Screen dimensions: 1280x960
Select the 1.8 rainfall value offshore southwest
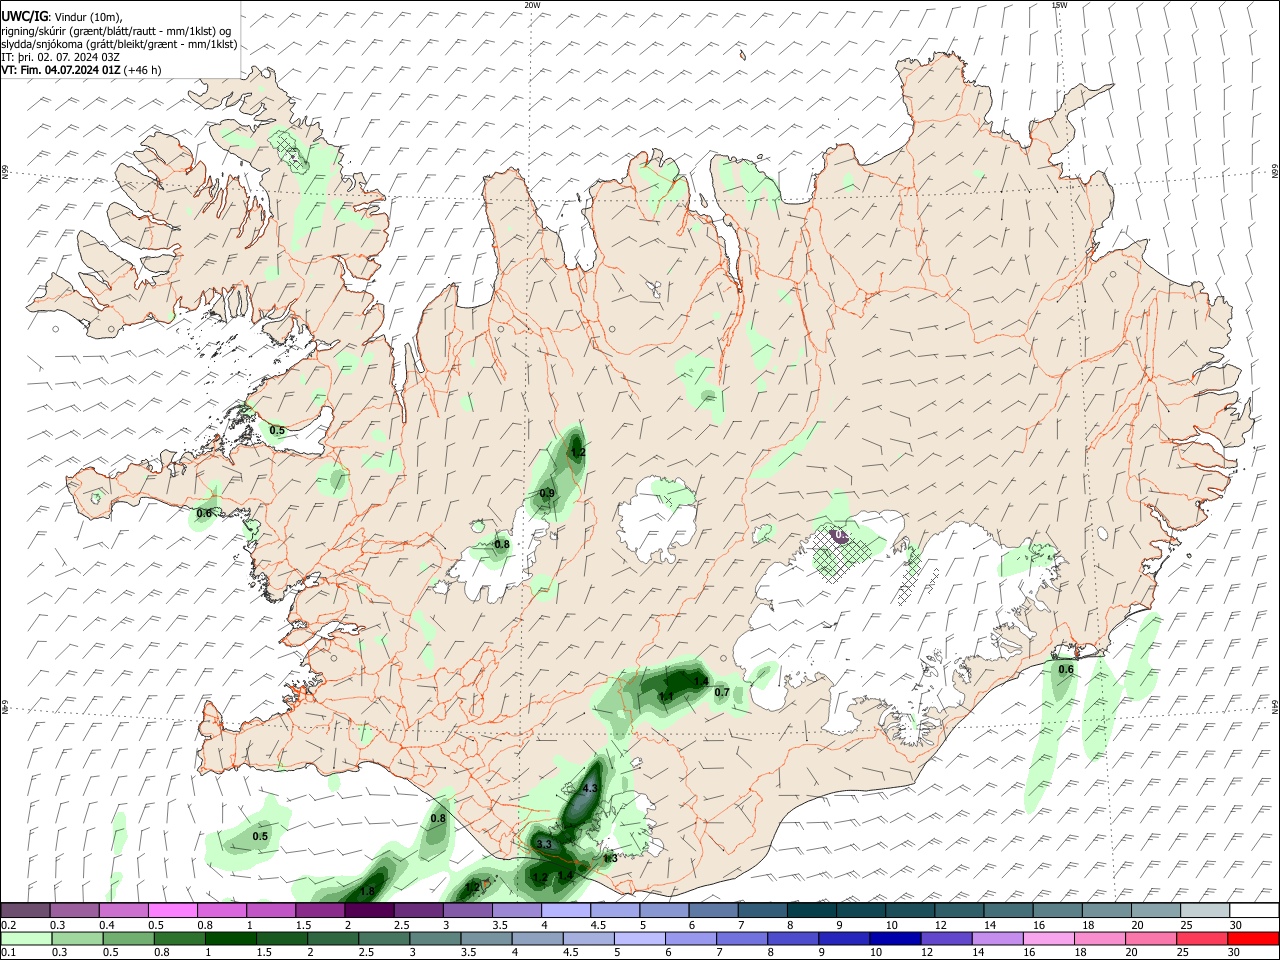(367, 891)
